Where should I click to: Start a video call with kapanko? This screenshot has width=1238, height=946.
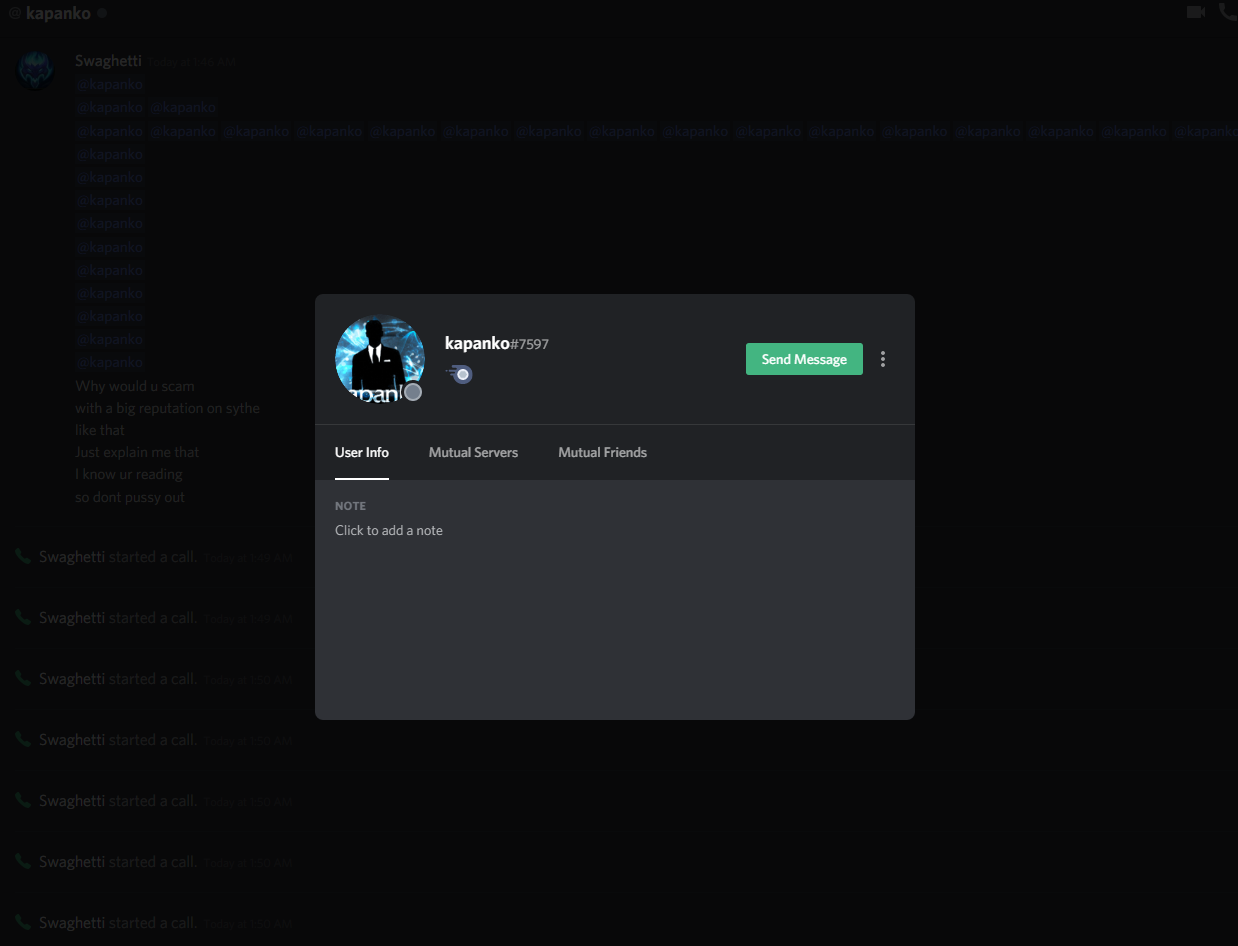pos(1195,12)
